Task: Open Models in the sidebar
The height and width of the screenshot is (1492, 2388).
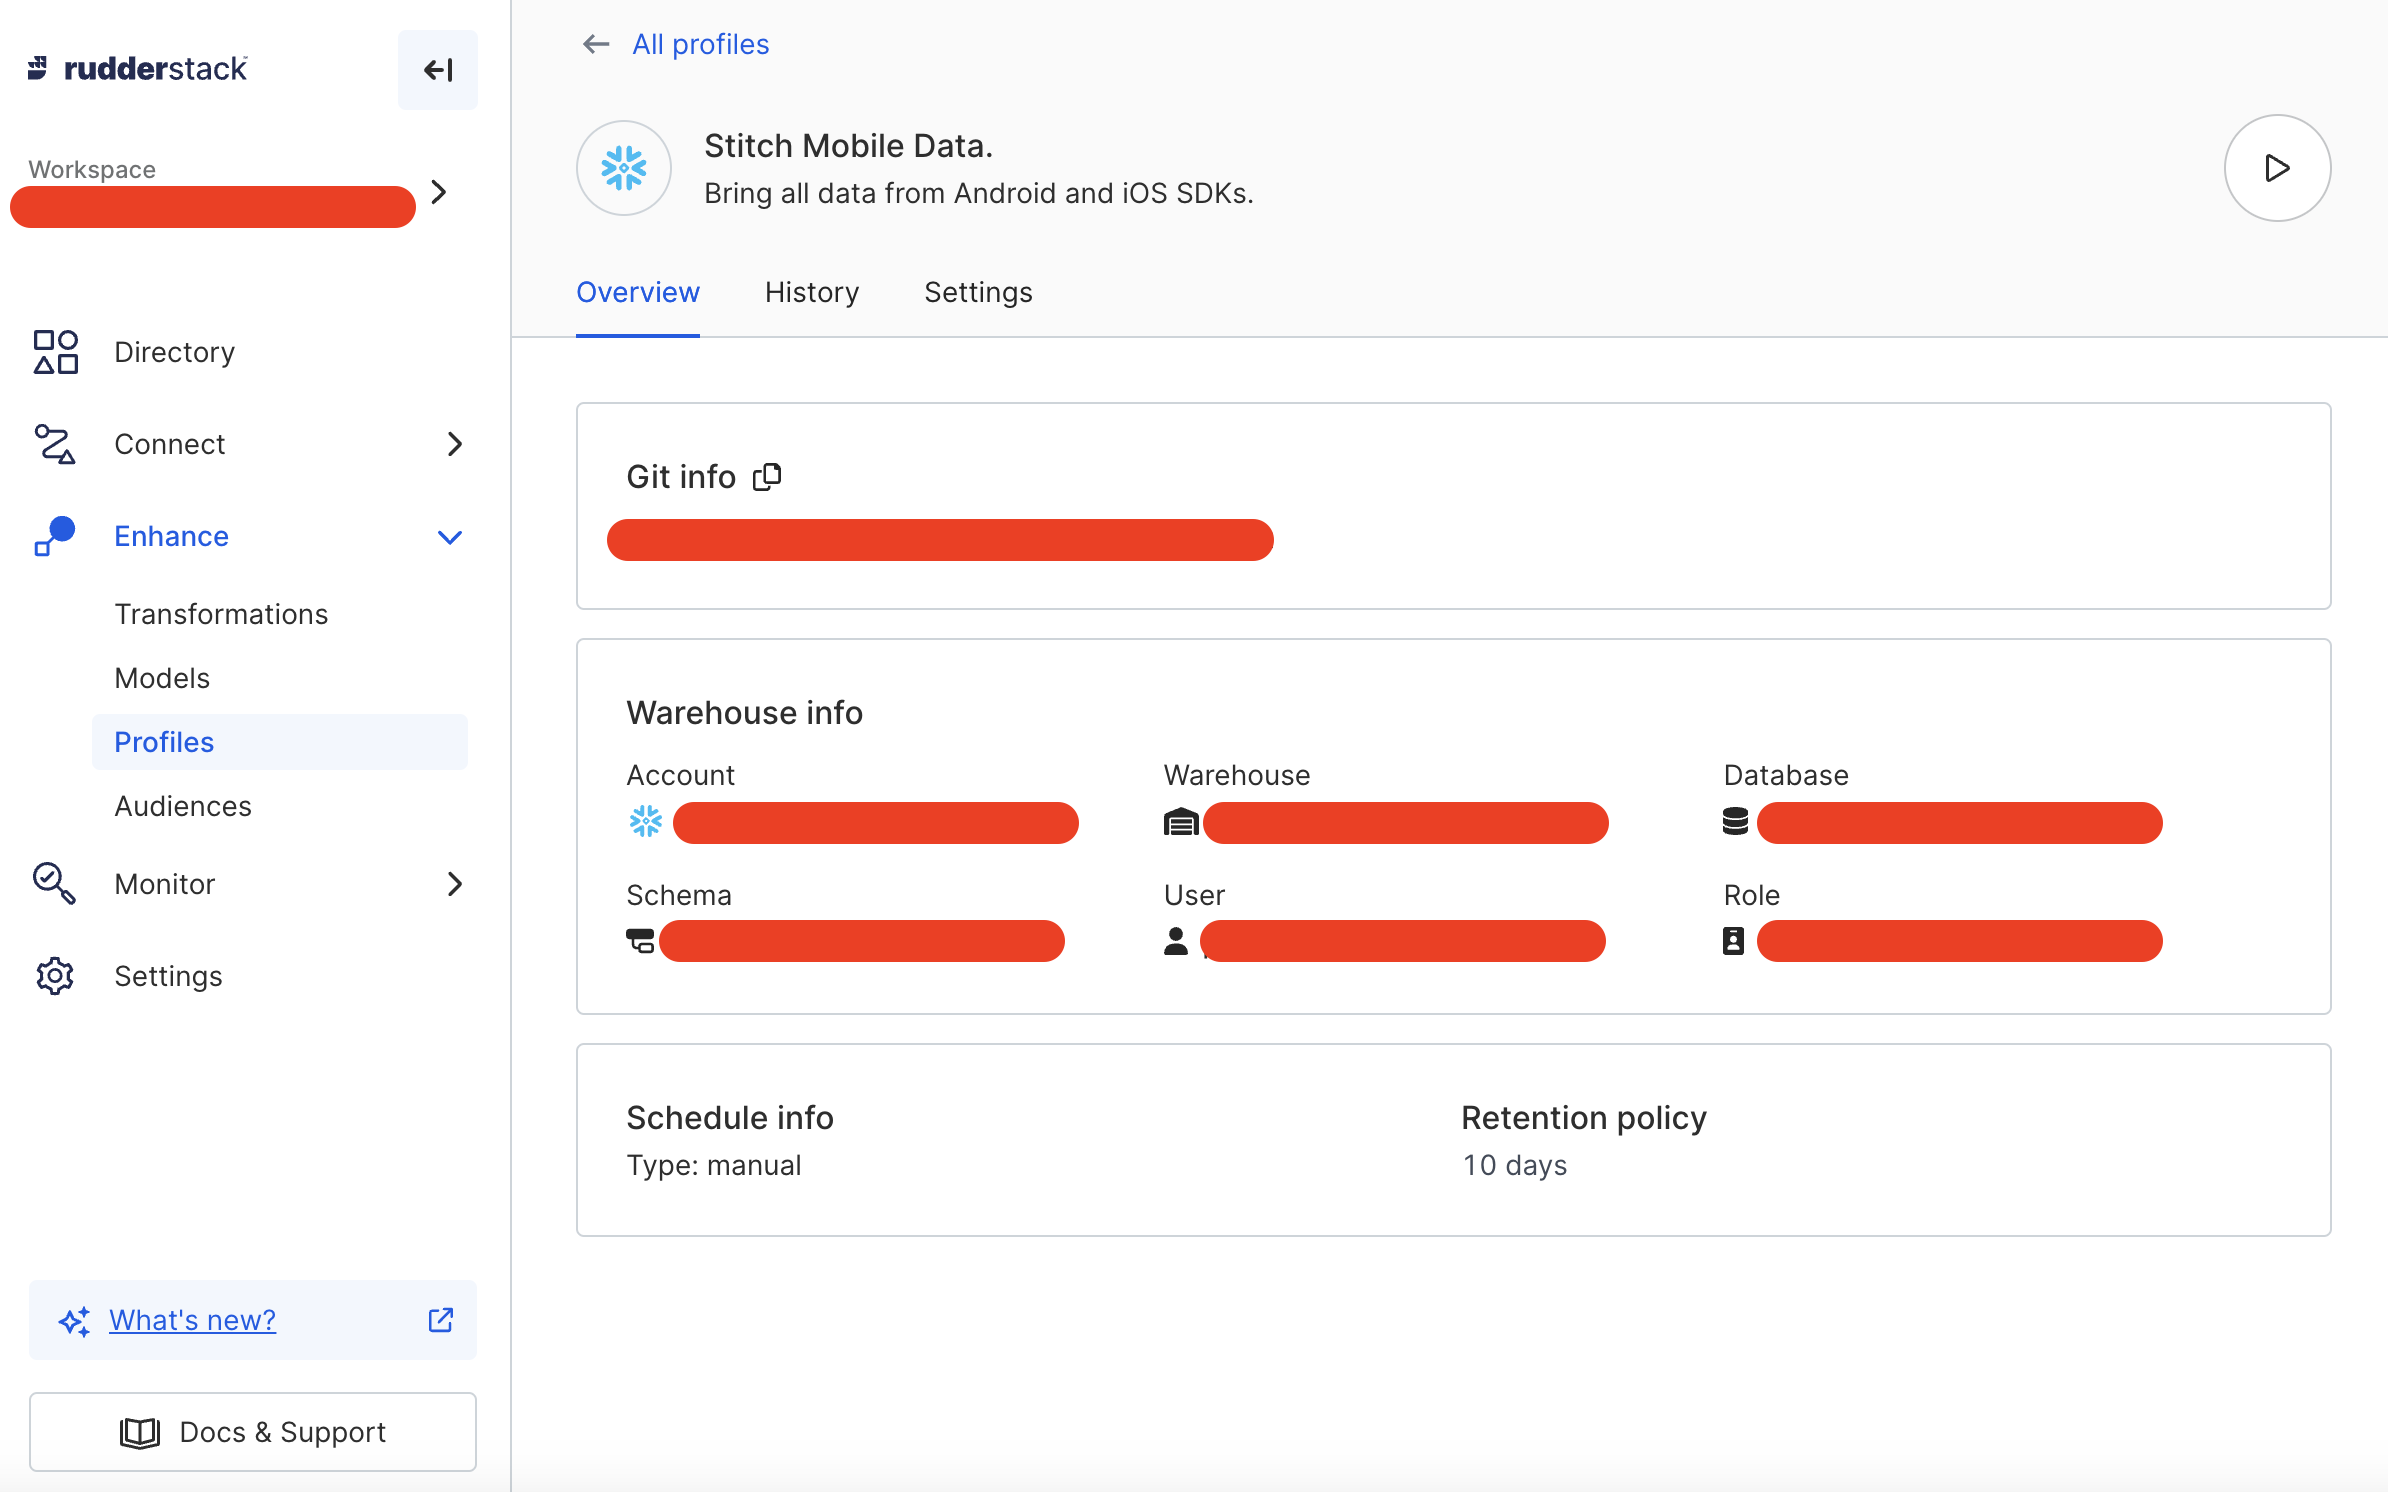Action: point(162,678)
